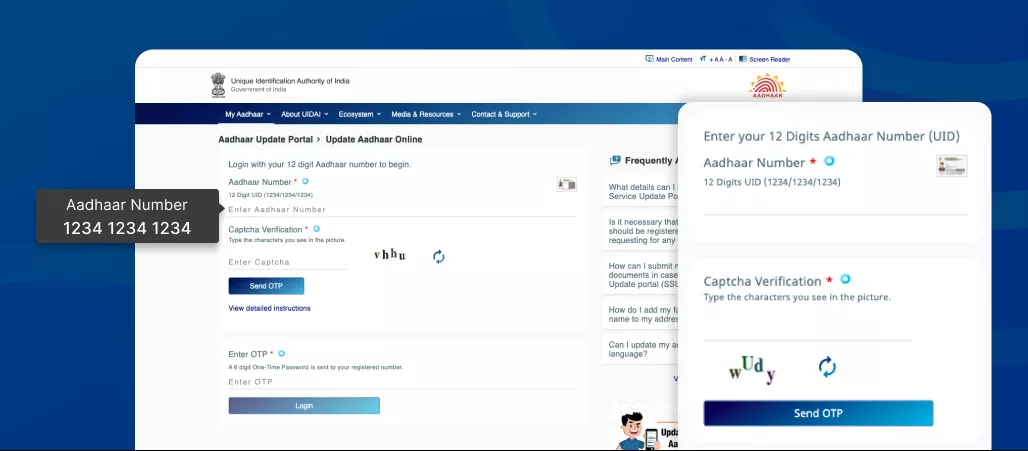The image size is (1028, 451).
Task: Open the Media & Resources dropdown
Action: click(426, 114)
